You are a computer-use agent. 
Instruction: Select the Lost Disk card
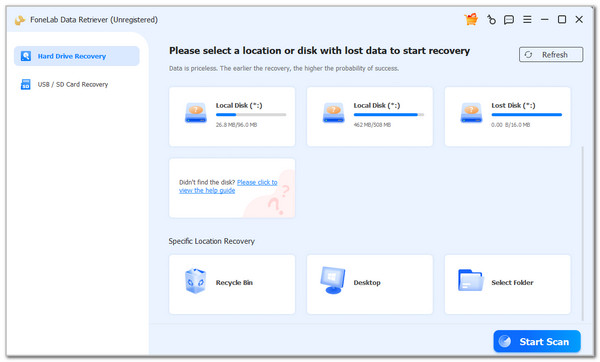point(507,116)
